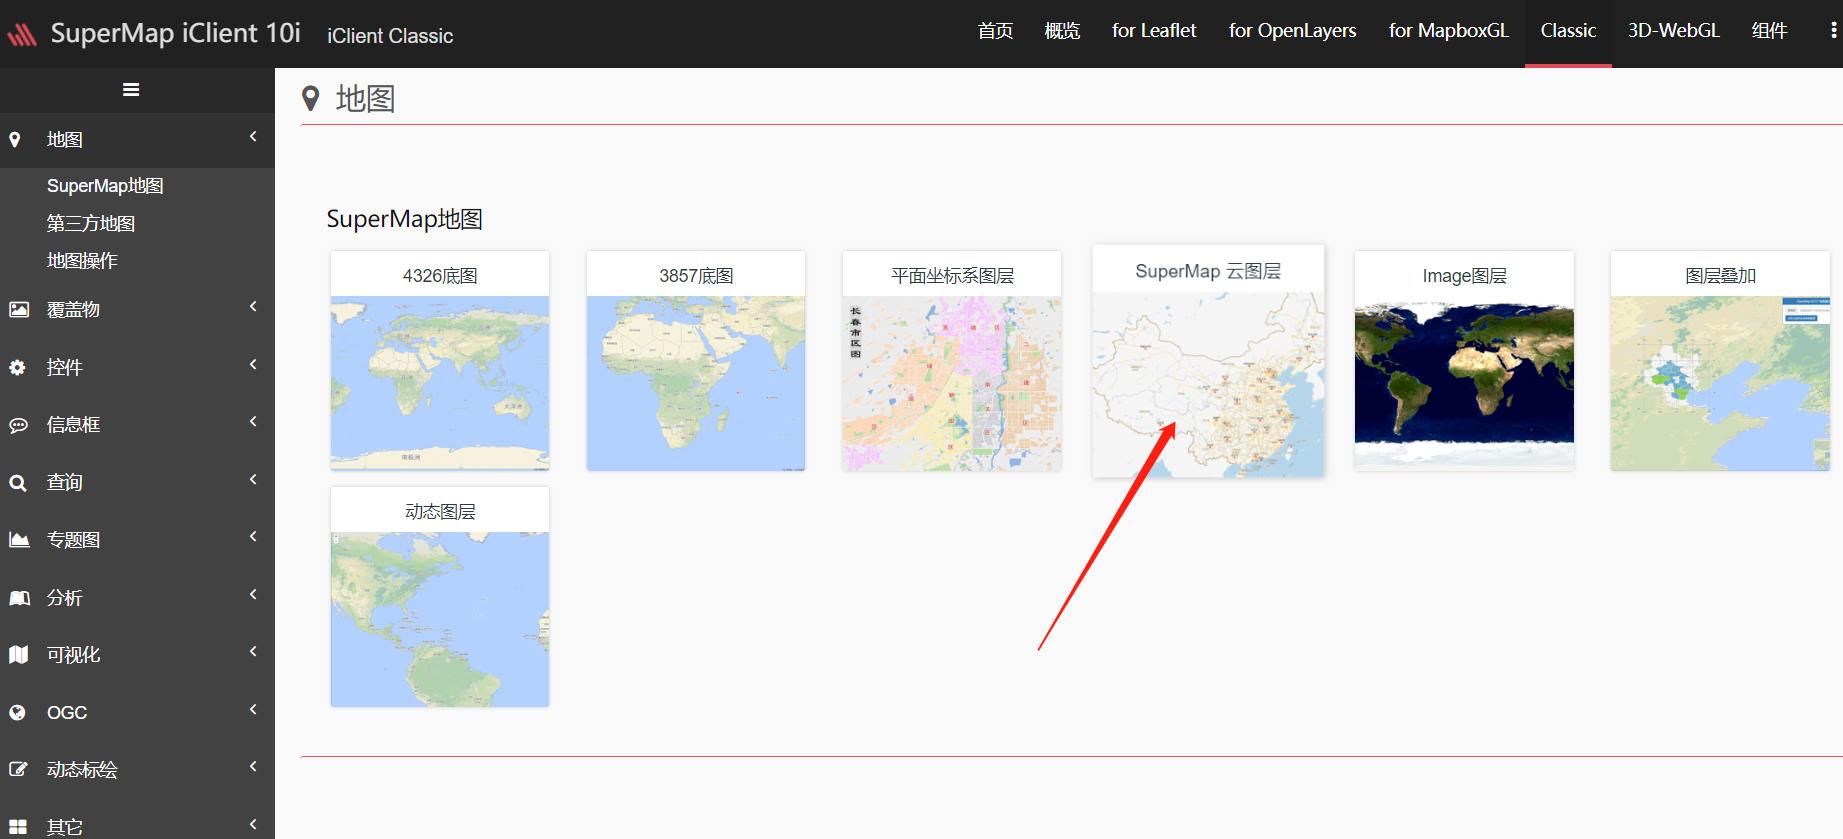The width and height of the screenshot is (1843, 839).
Task: Expand the OGC section chevron
Action: [253, 710]
